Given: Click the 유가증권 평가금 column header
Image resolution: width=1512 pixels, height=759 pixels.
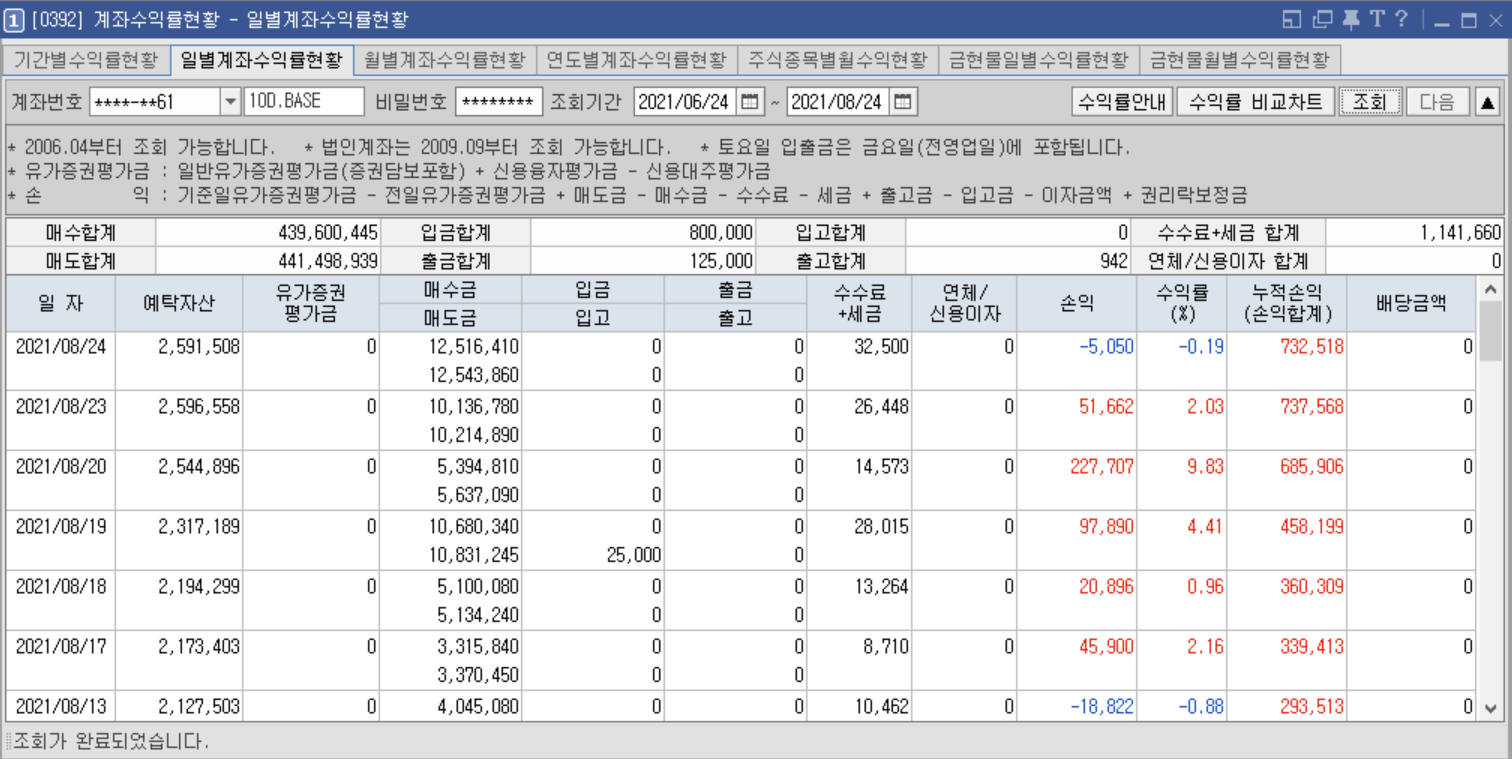Looking at the screenshot, I should click(311, 304).
